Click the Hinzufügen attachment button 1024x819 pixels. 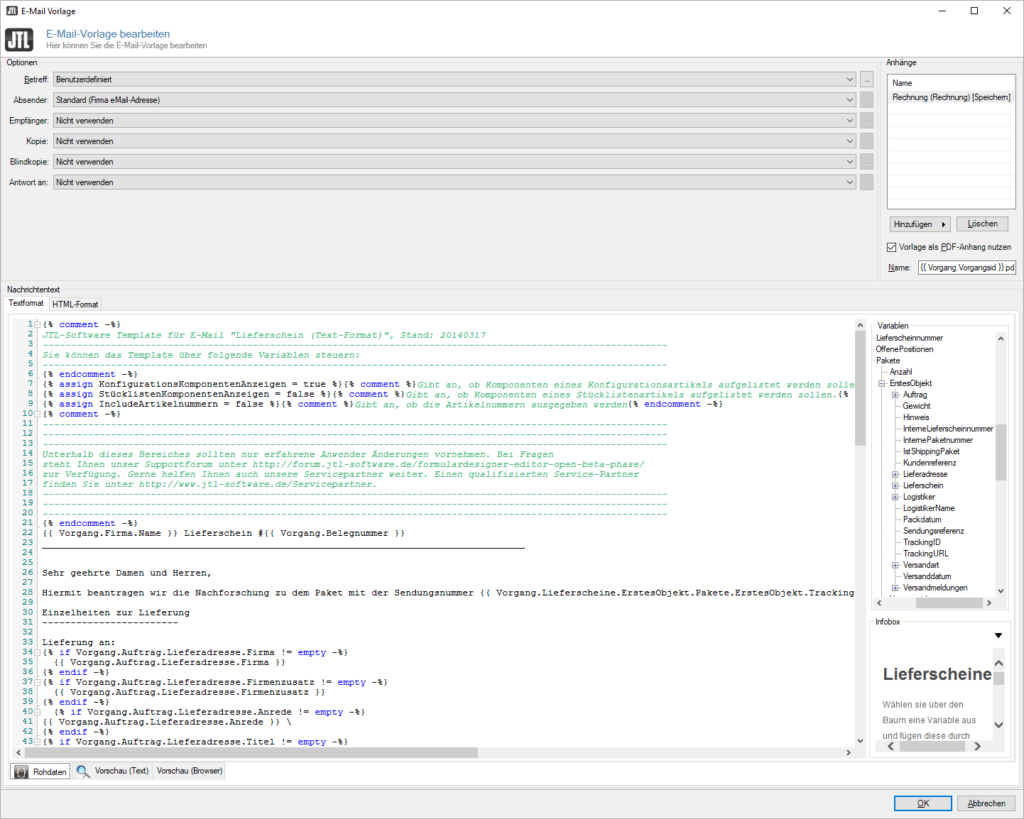coord(918,225)
